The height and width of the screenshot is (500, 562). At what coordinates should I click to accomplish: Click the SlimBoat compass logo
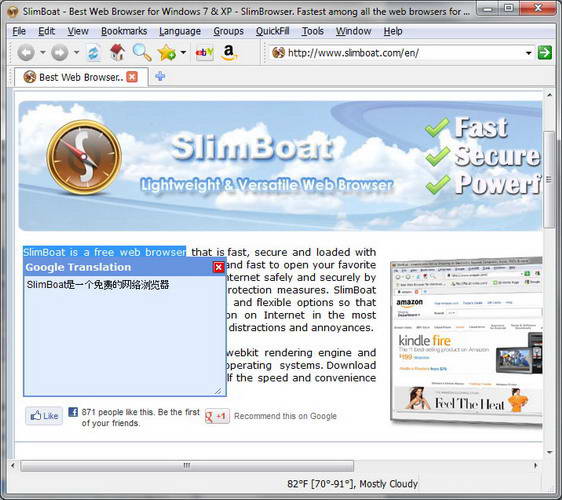[84, 157]
